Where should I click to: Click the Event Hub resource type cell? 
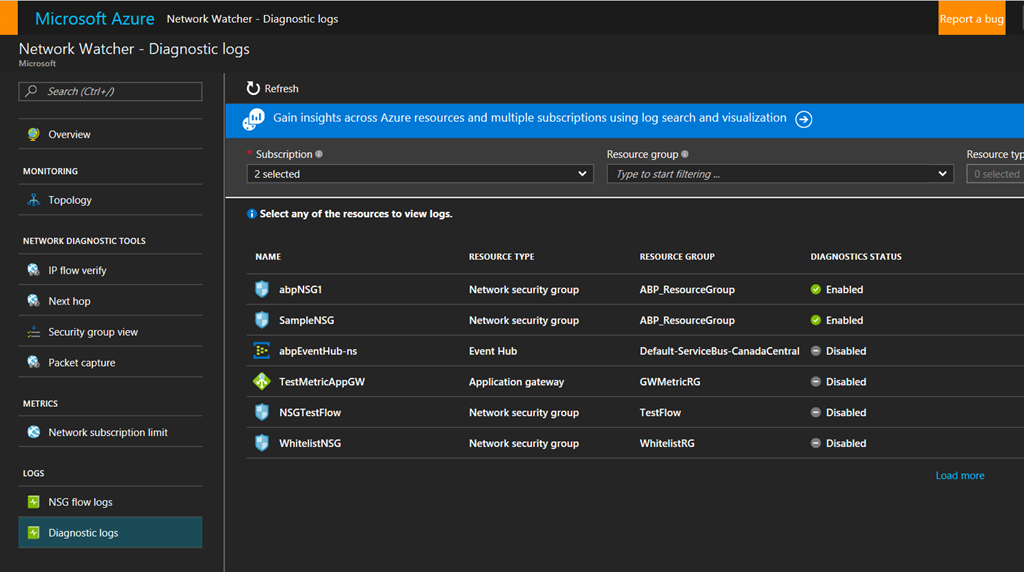coord(493,351)
